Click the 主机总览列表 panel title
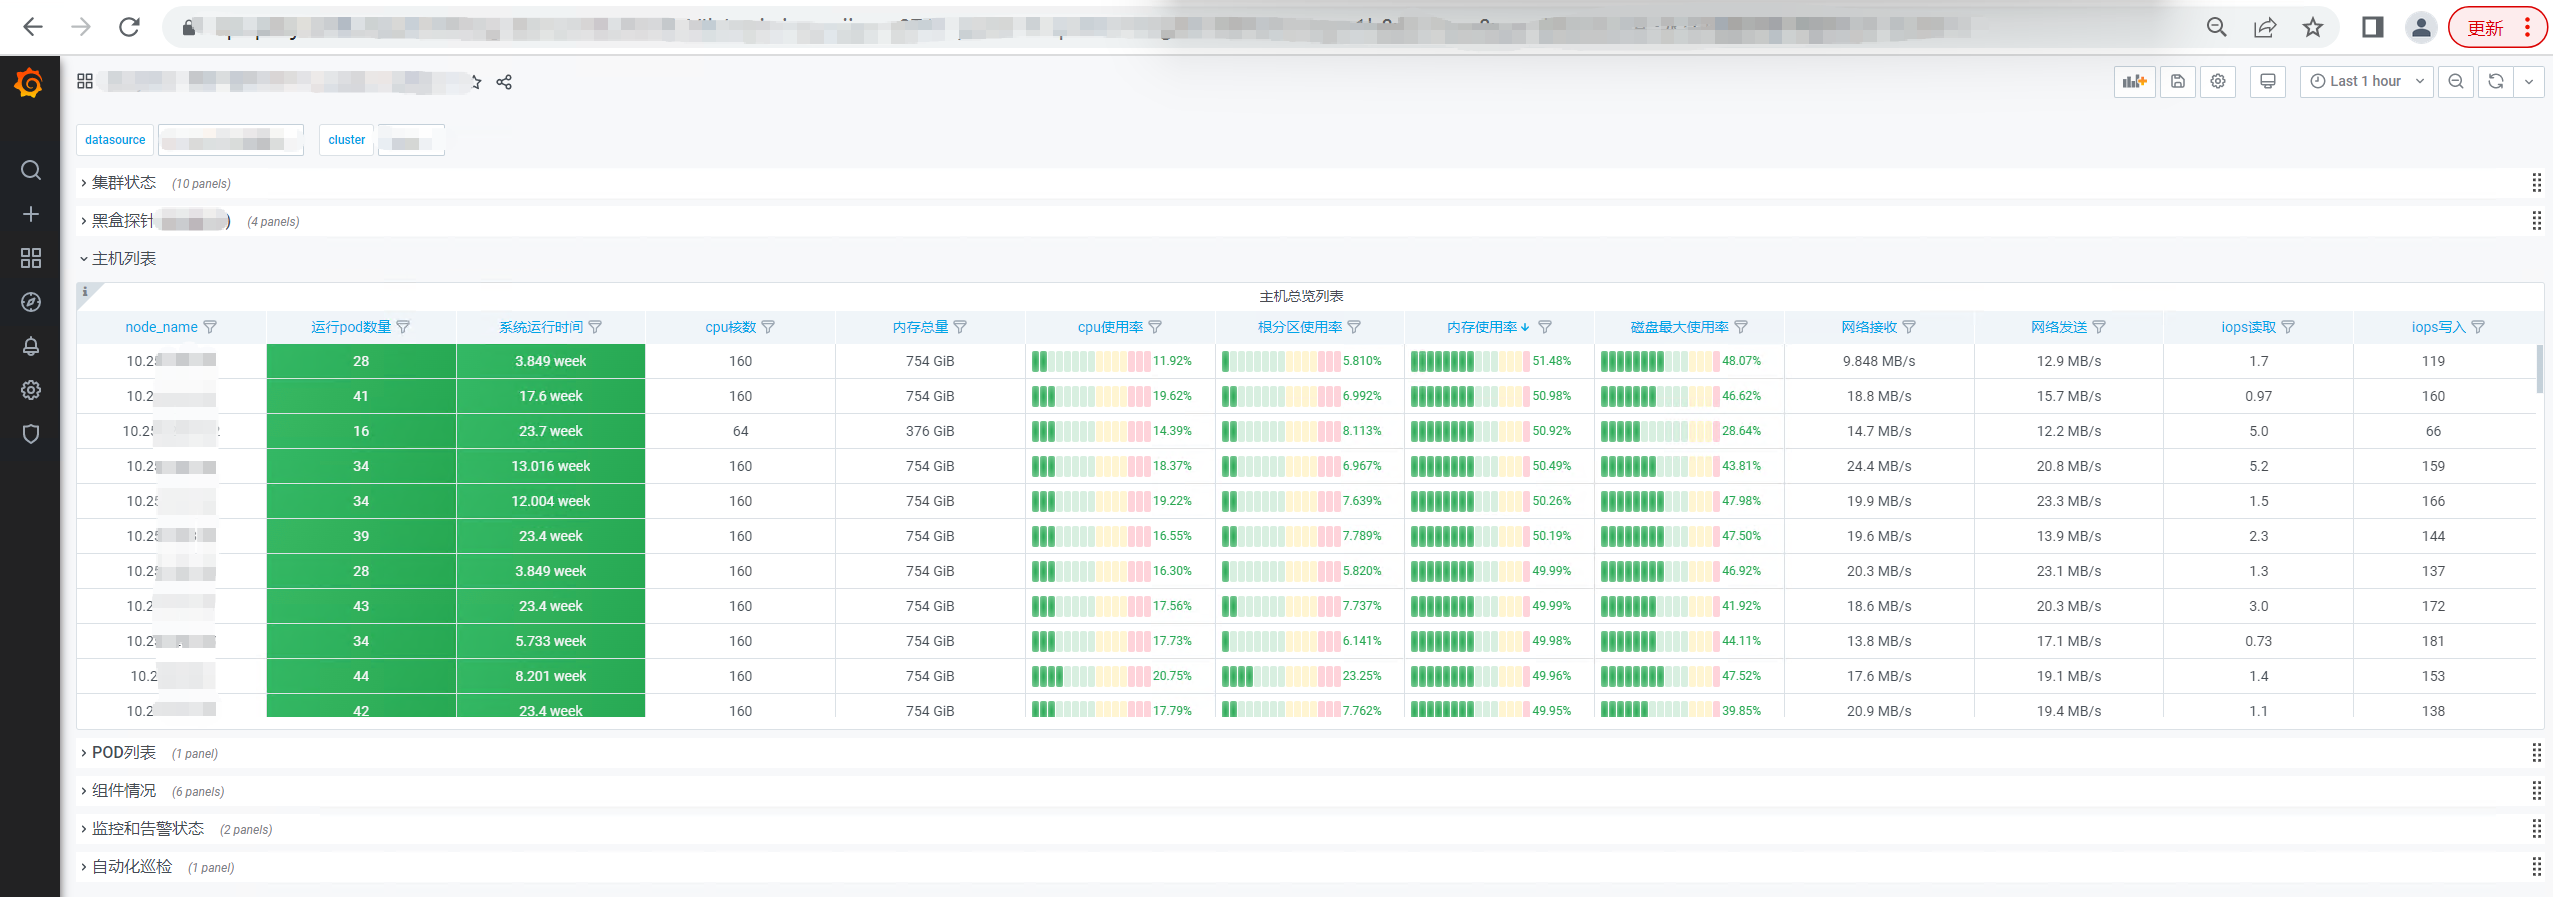The width and height of the screenshot is (2553, 897). (1301, 296)
